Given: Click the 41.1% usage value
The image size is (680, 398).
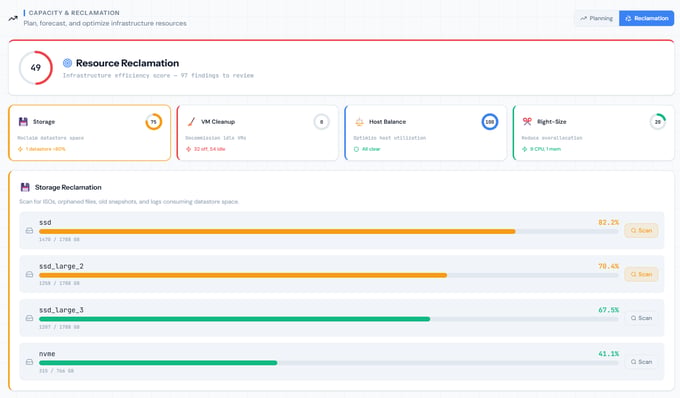Looking at the screenshot, I should pos(608,354).
